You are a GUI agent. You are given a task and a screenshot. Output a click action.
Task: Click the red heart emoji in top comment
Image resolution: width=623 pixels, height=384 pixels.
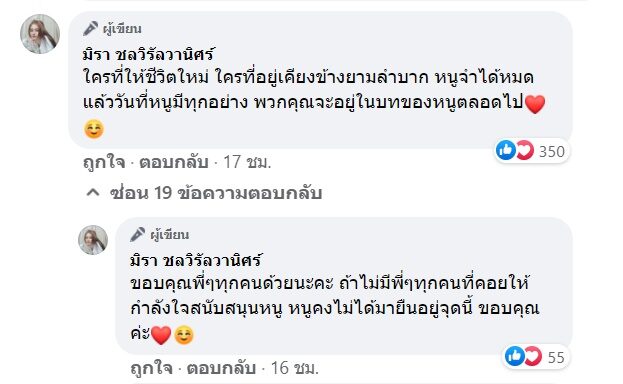coord(535,104)
